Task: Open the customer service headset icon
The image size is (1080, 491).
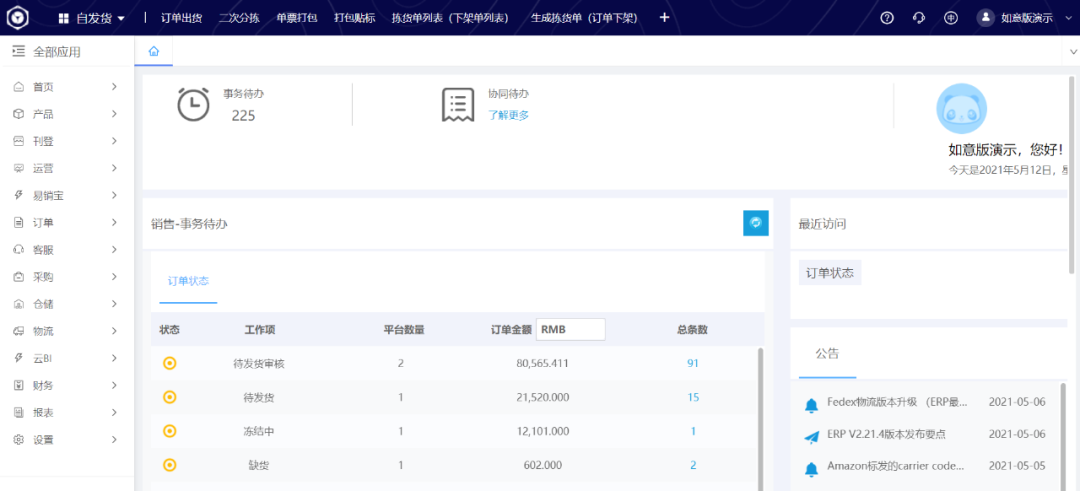Action: click(x=919, y=18)
